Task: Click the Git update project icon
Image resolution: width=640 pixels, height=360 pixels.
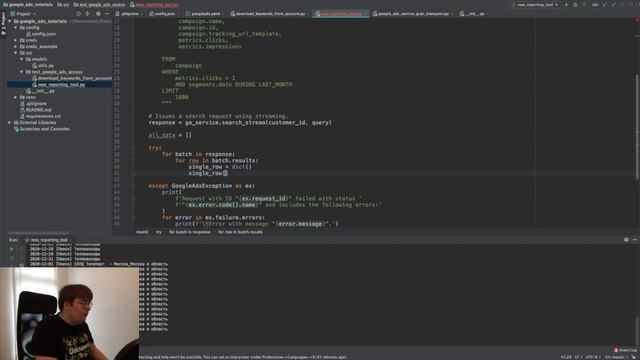Action: point(604,5)
